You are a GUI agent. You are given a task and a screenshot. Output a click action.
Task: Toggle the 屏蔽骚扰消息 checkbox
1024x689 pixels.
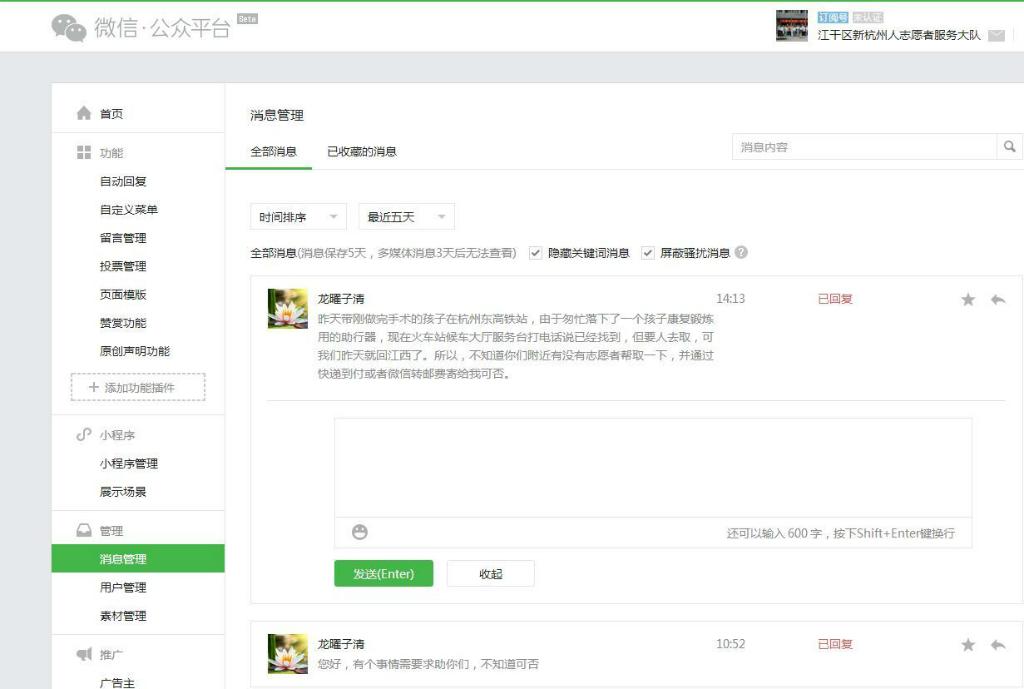(x=648, y=253)
